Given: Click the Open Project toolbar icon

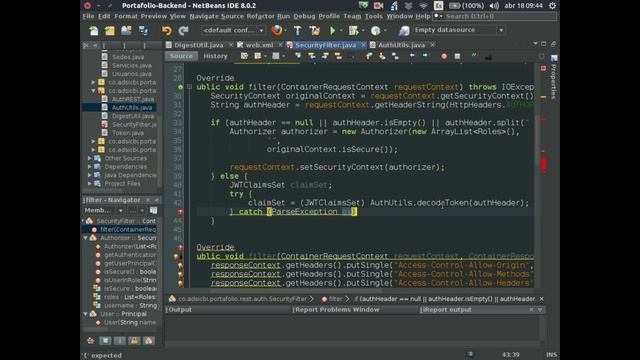Looking at the screenshot, I should [x=126, y=31].
